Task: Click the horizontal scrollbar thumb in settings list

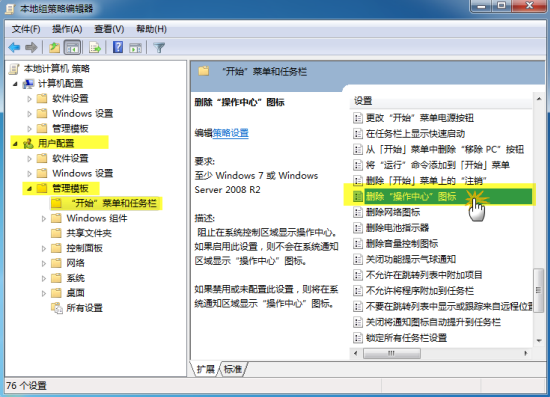Action: pos(392,353)
